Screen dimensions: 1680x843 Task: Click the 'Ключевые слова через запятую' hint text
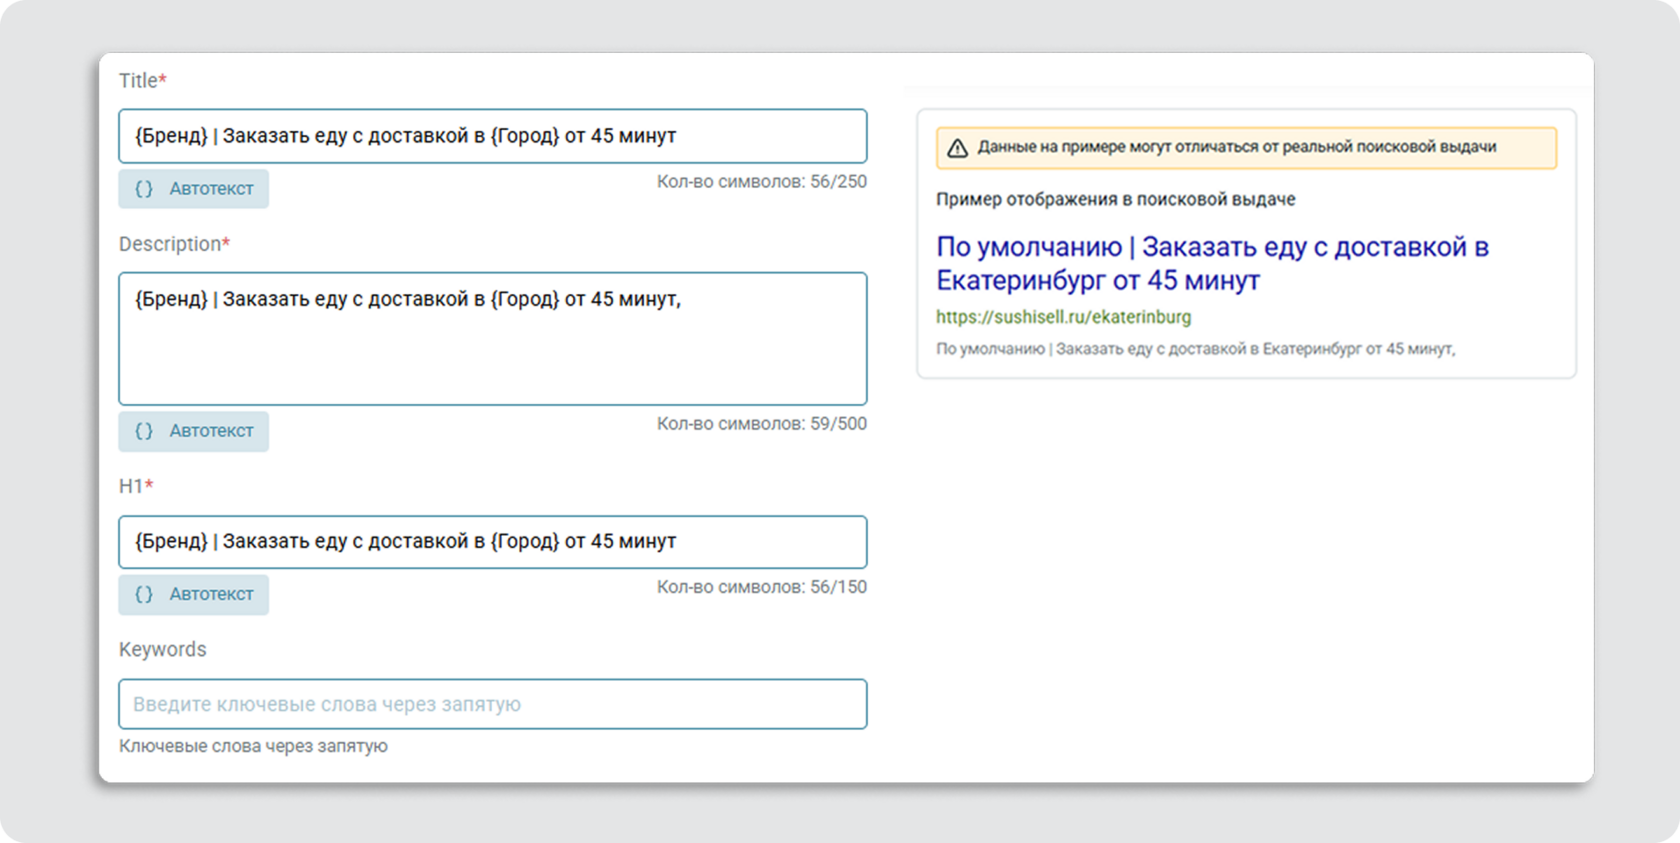253,746
